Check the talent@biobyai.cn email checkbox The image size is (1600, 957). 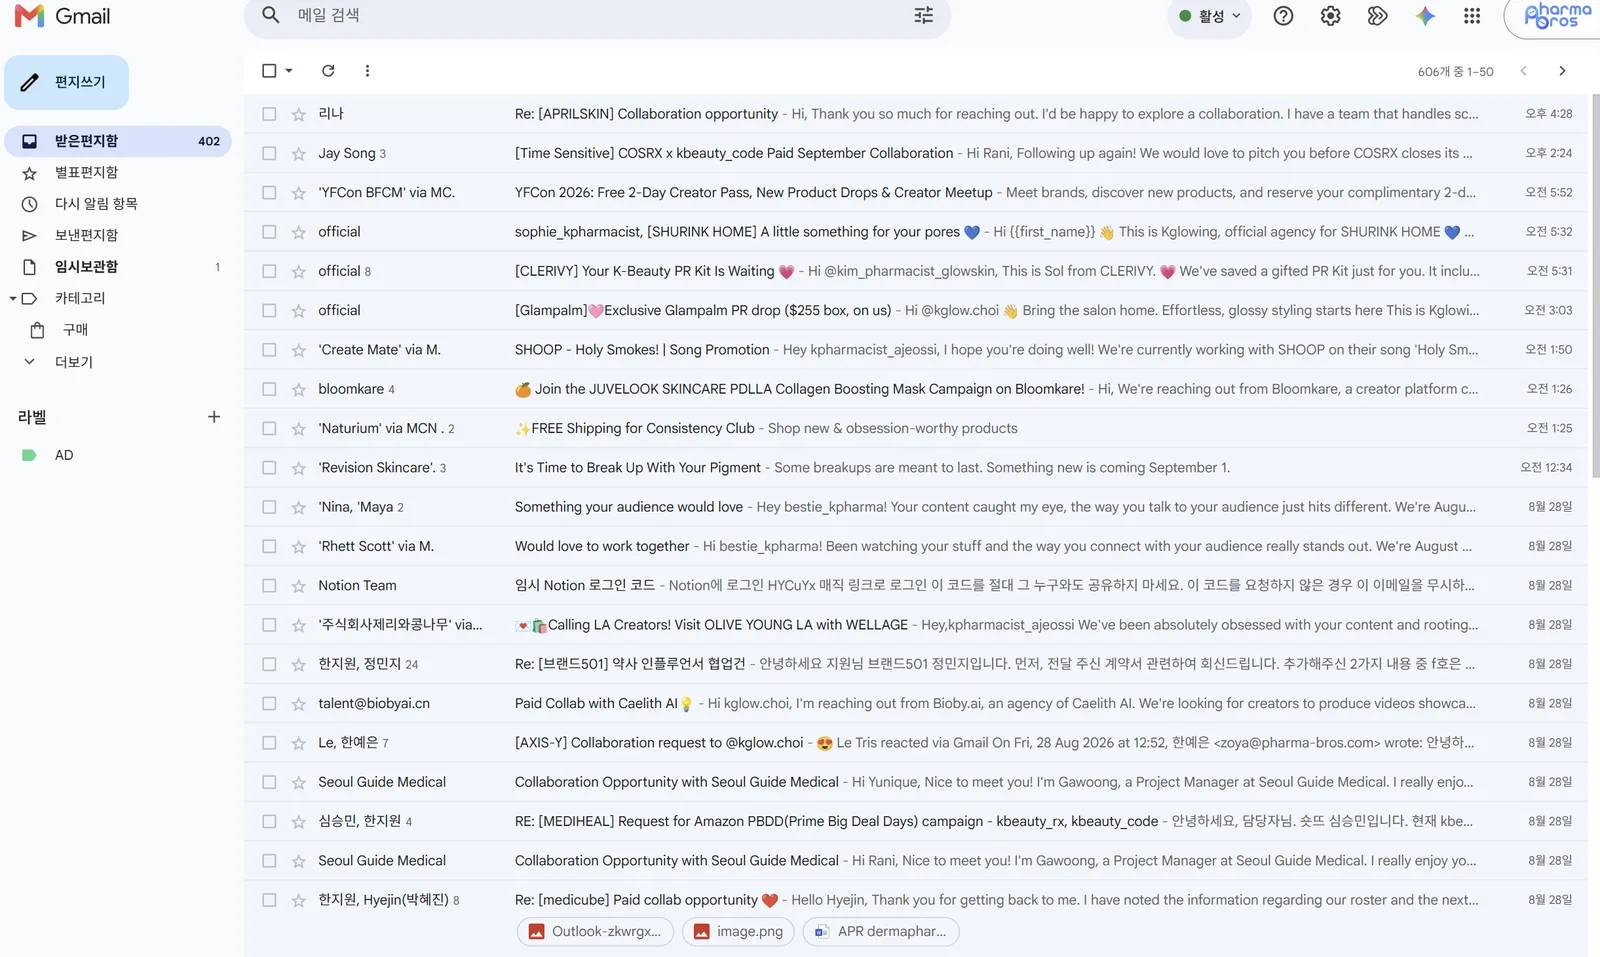coord(269,704)
